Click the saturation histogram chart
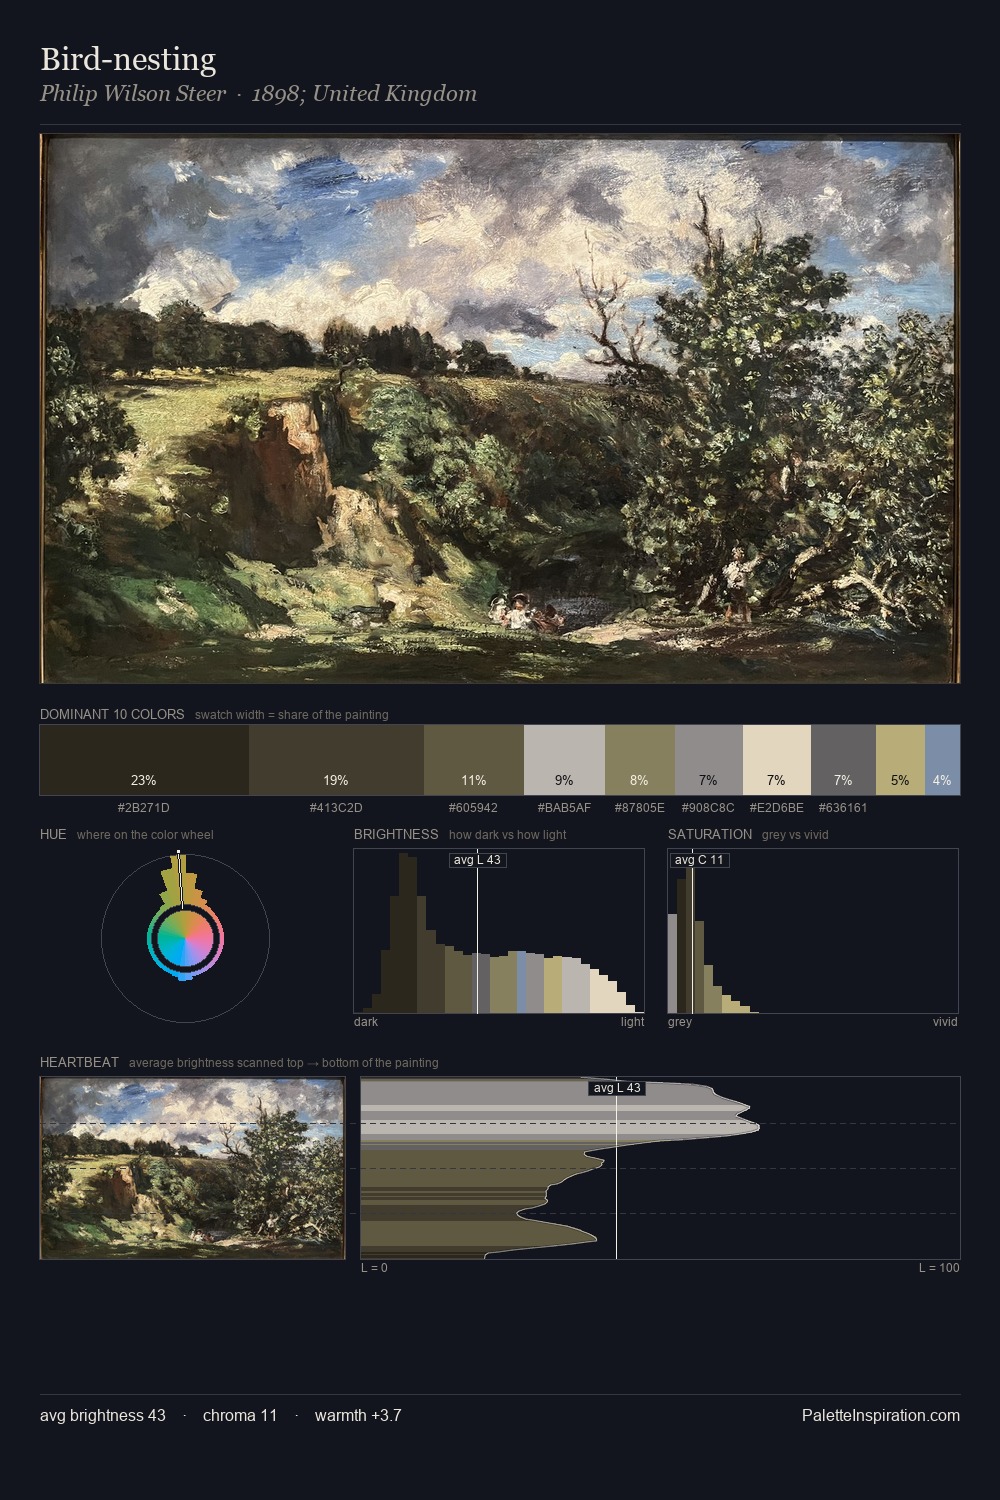Screen dimensions: 1000x1500 pyautogui.click(x=813, y=931)
